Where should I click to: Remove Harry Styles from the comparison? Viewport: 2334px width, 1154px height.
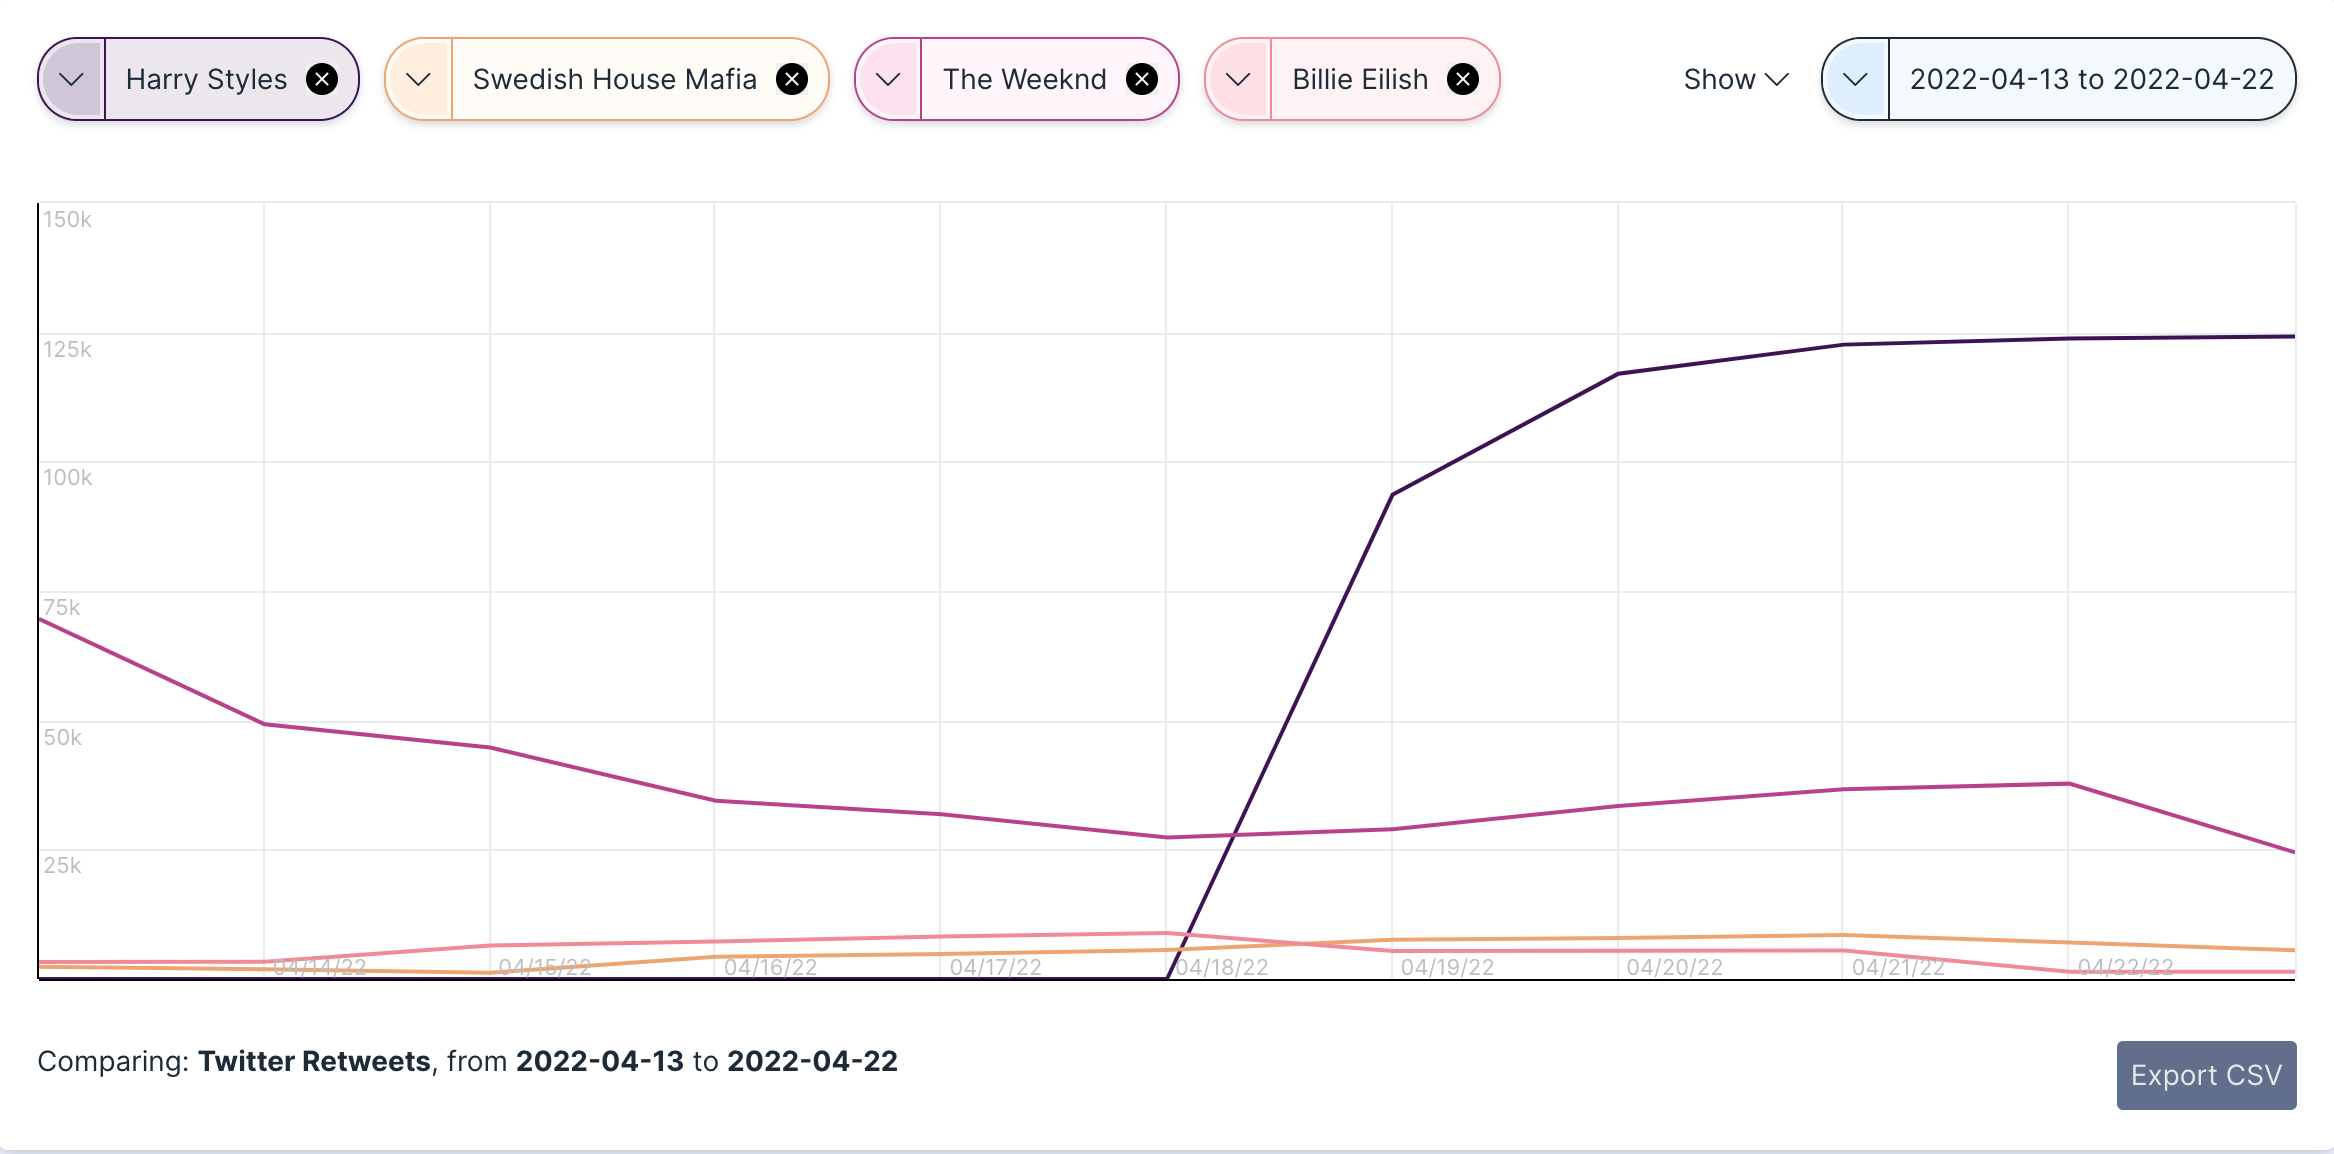coord(322,79)
